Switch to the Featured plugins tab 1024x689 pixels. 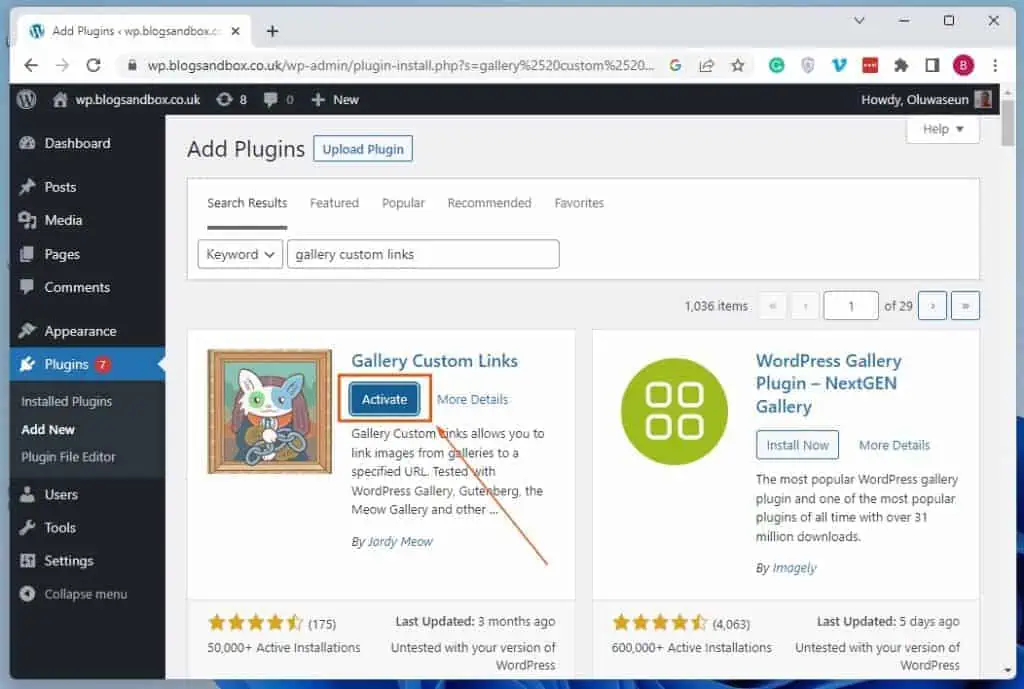pos(334,203)
